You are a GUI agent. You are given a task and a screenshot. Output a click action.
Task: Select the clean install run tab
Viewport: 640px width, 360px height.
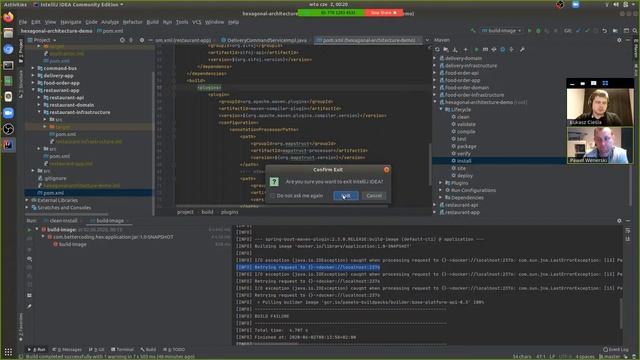[x=63, y=221]
